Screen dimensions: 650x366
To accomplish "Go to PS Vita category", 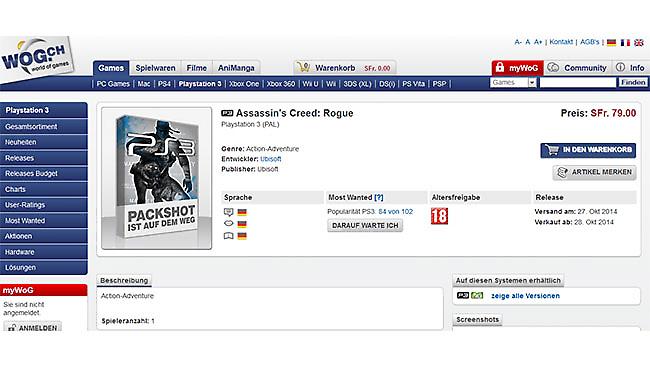I will coord(413,84).
